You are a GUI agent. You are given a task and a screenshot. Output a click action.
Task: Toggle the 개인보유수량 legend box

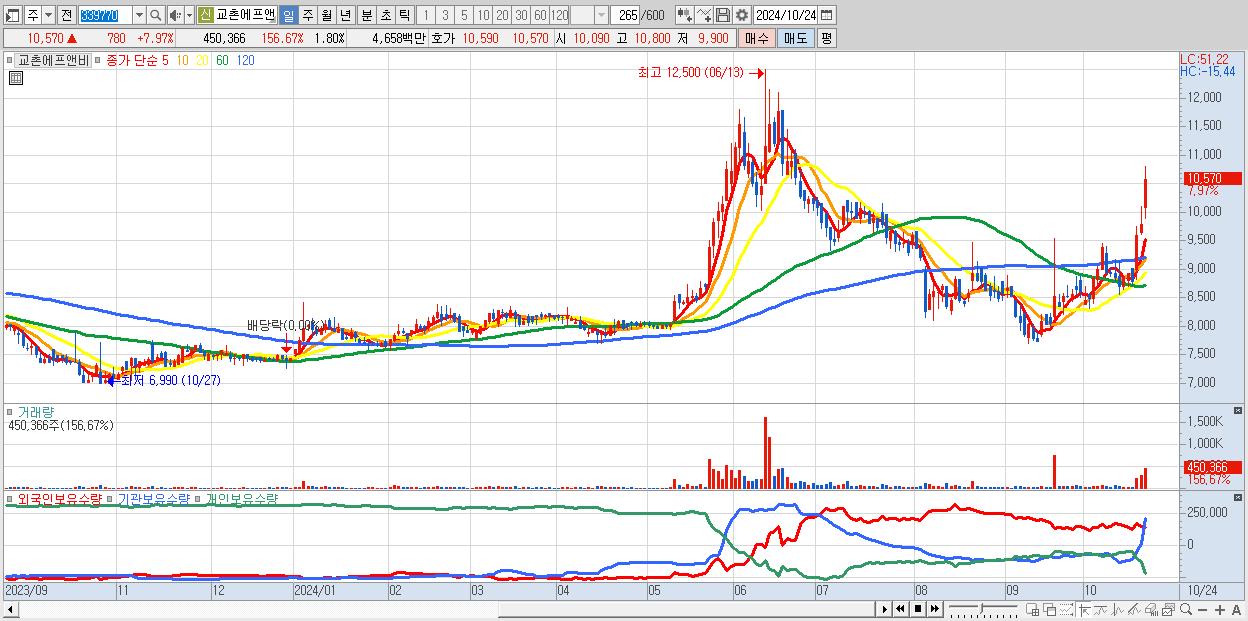tap(198, 498)
